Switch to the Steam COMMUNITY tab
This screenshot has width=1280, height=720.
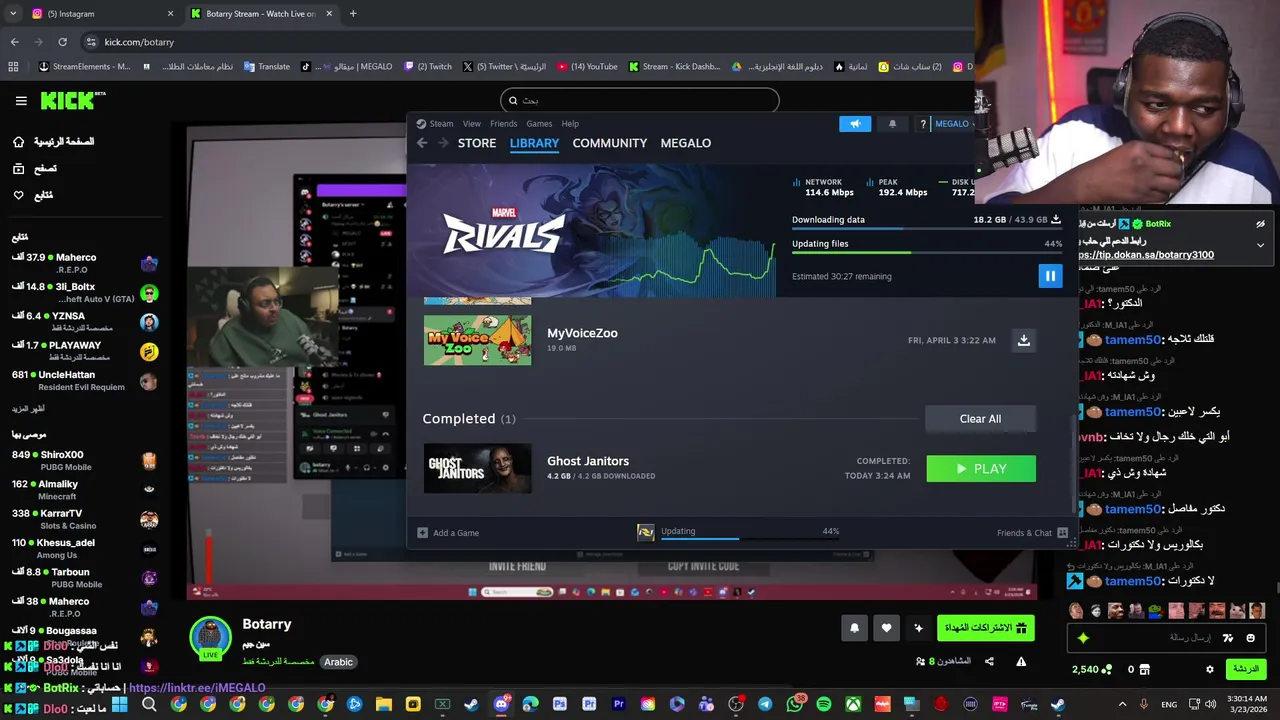tap(610, 143)
